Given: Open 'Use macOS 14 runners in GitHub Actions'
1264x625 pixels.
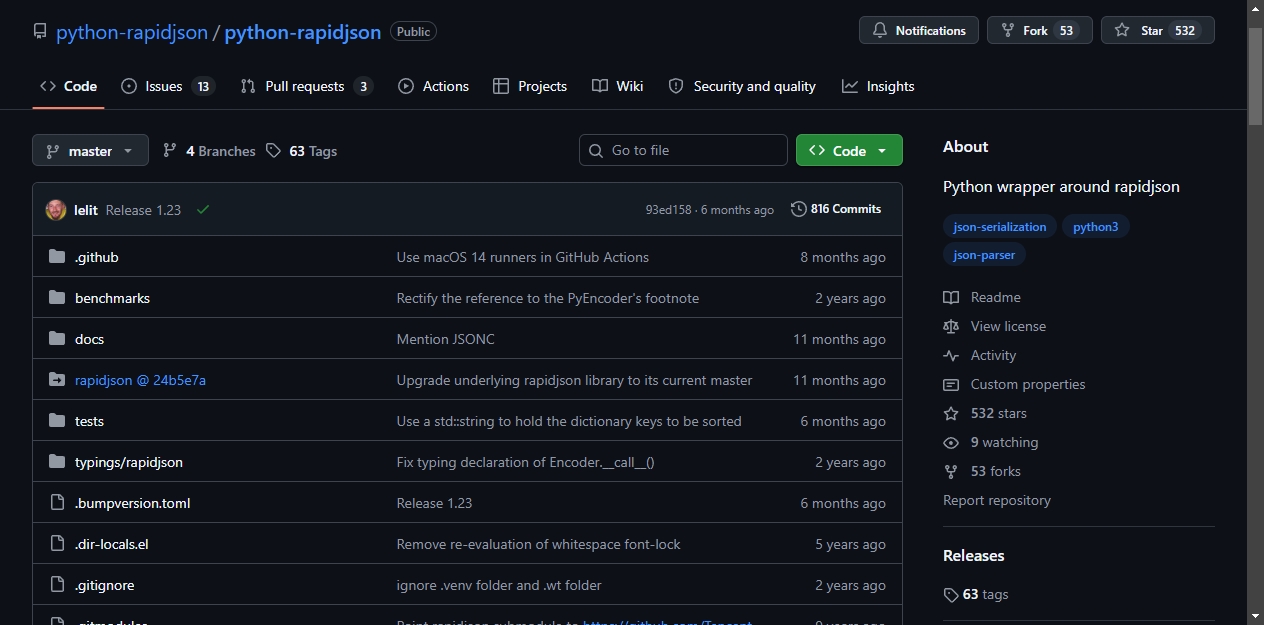Looking at the screenshot, I should click(x=522, y=257).
